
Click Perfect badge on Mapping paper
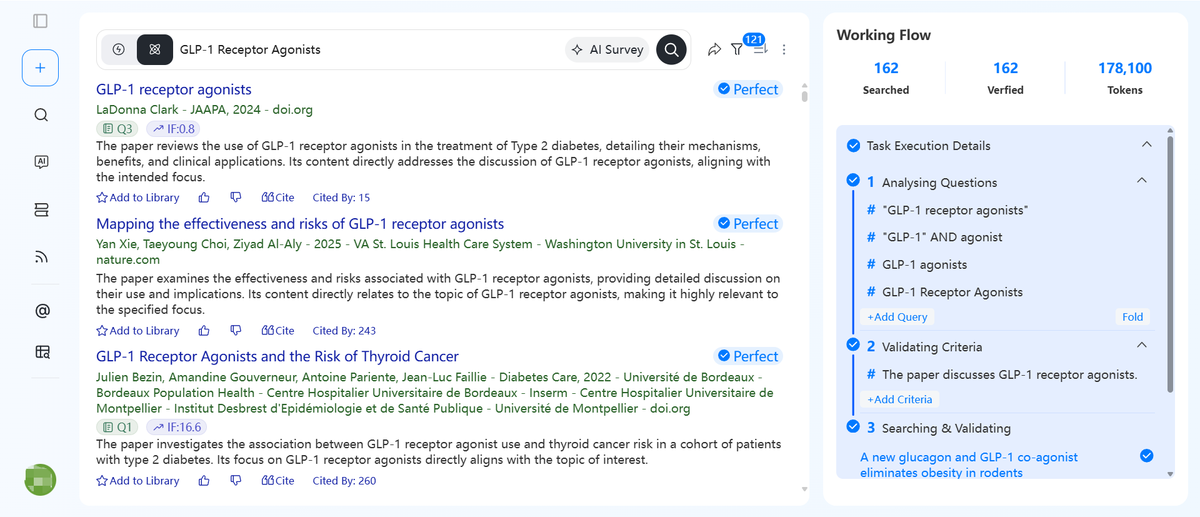point(747,223)
